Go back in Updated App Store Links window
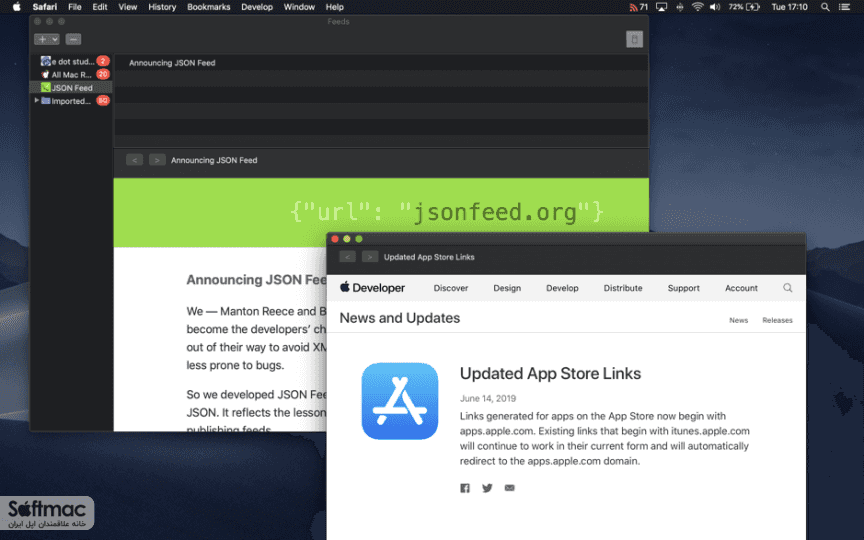Screen dimensions: 864x540 tap(347, 257)
